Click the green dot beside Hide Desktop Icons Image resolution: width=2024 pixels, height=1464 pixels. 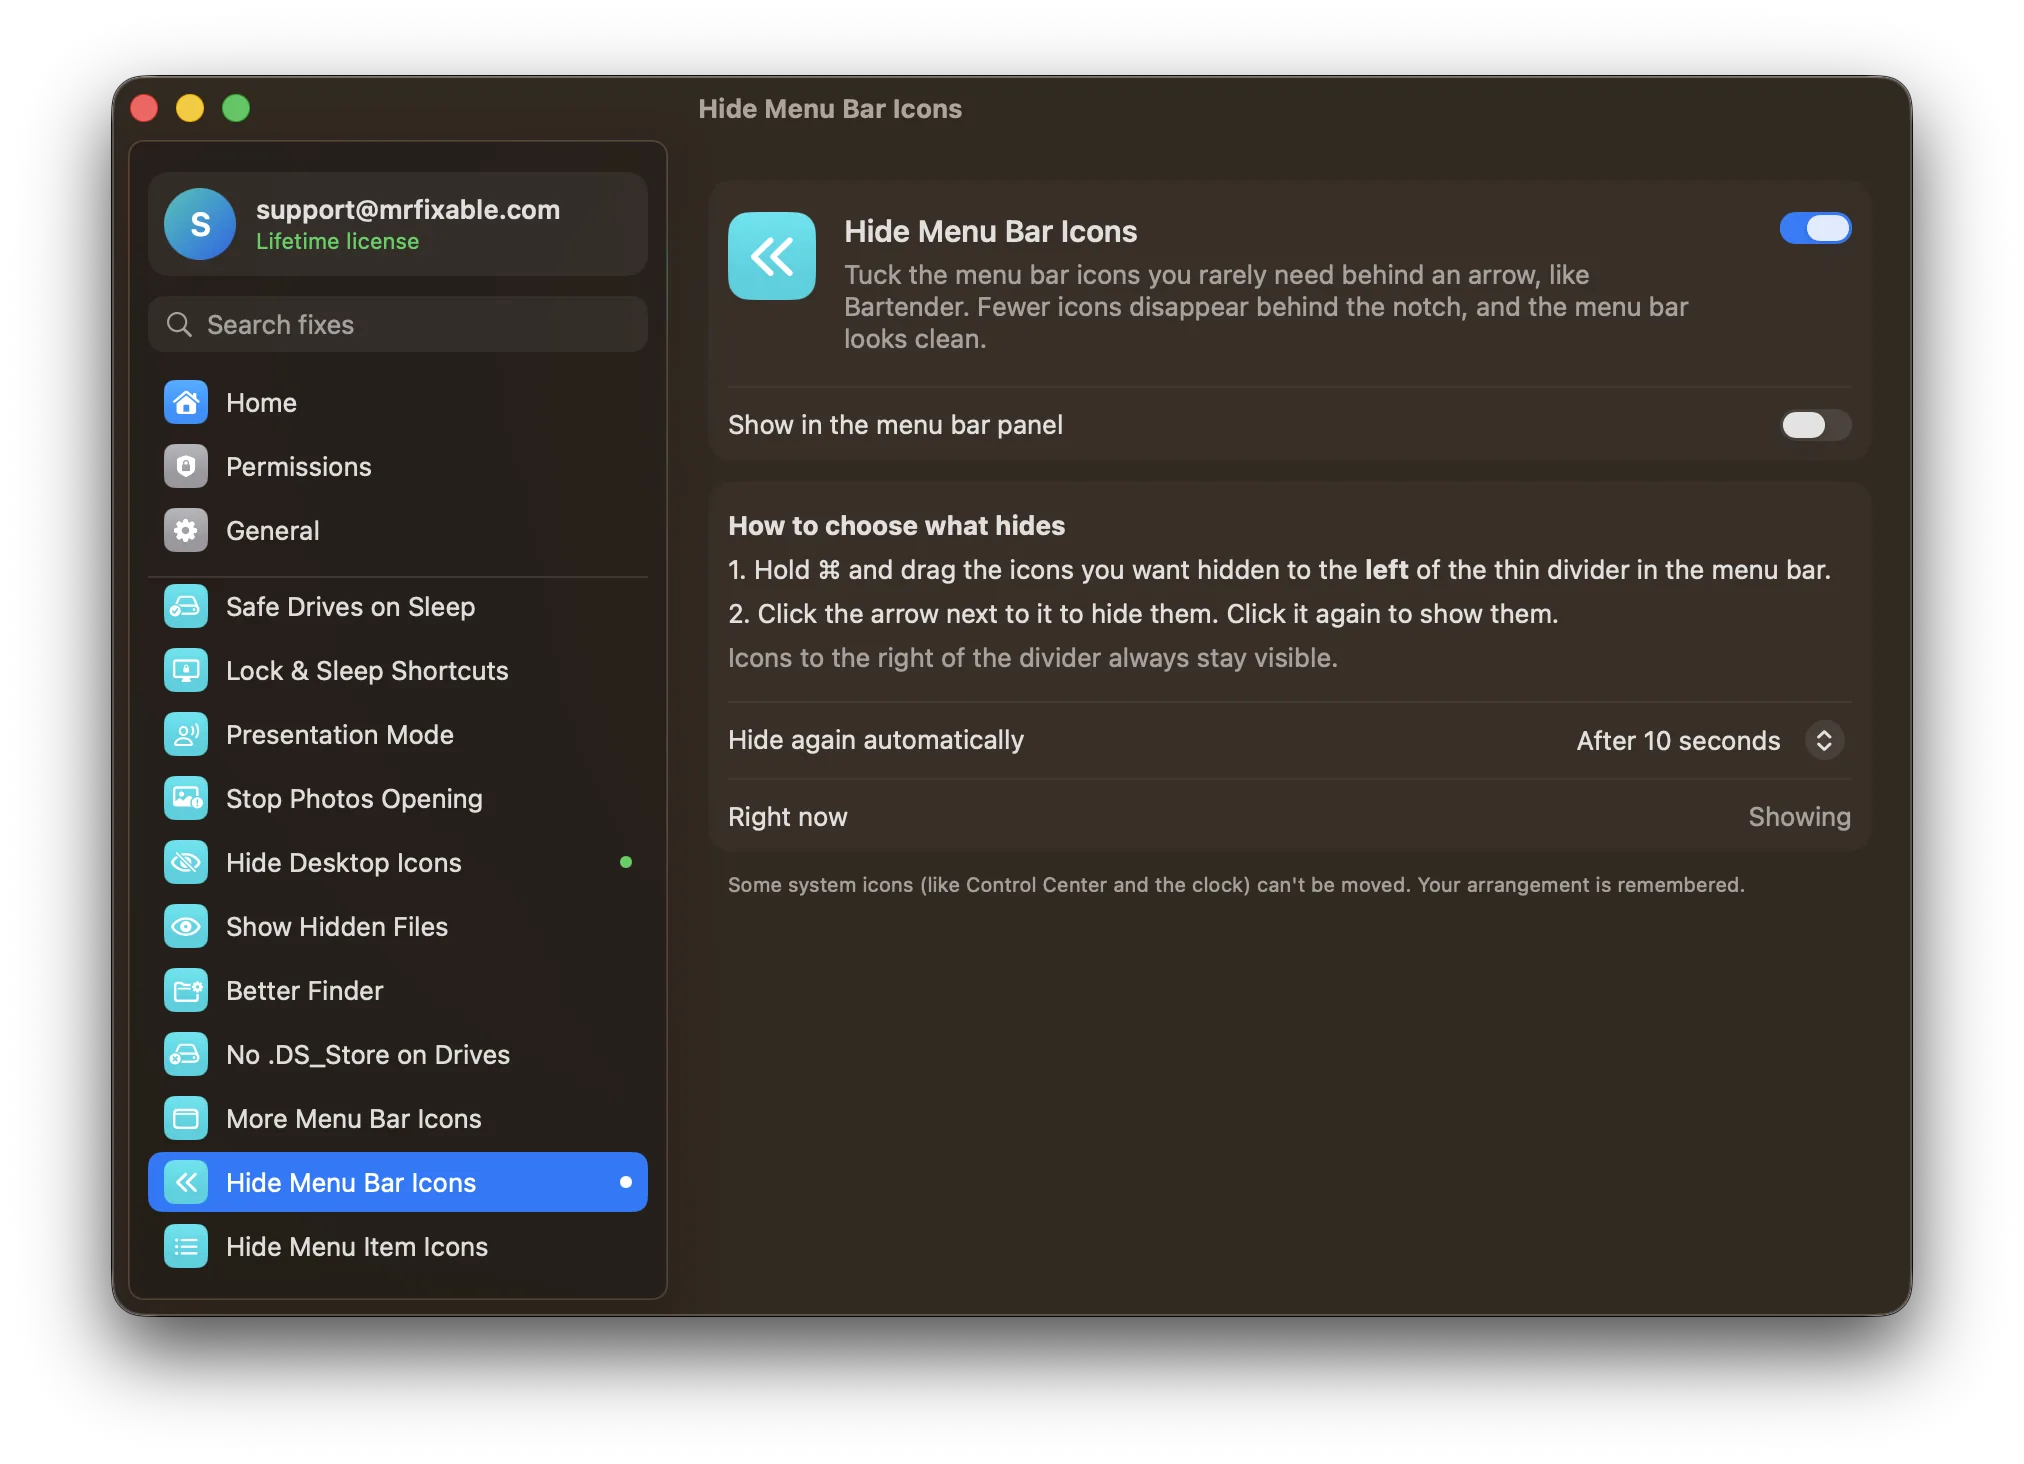point(626,862)
